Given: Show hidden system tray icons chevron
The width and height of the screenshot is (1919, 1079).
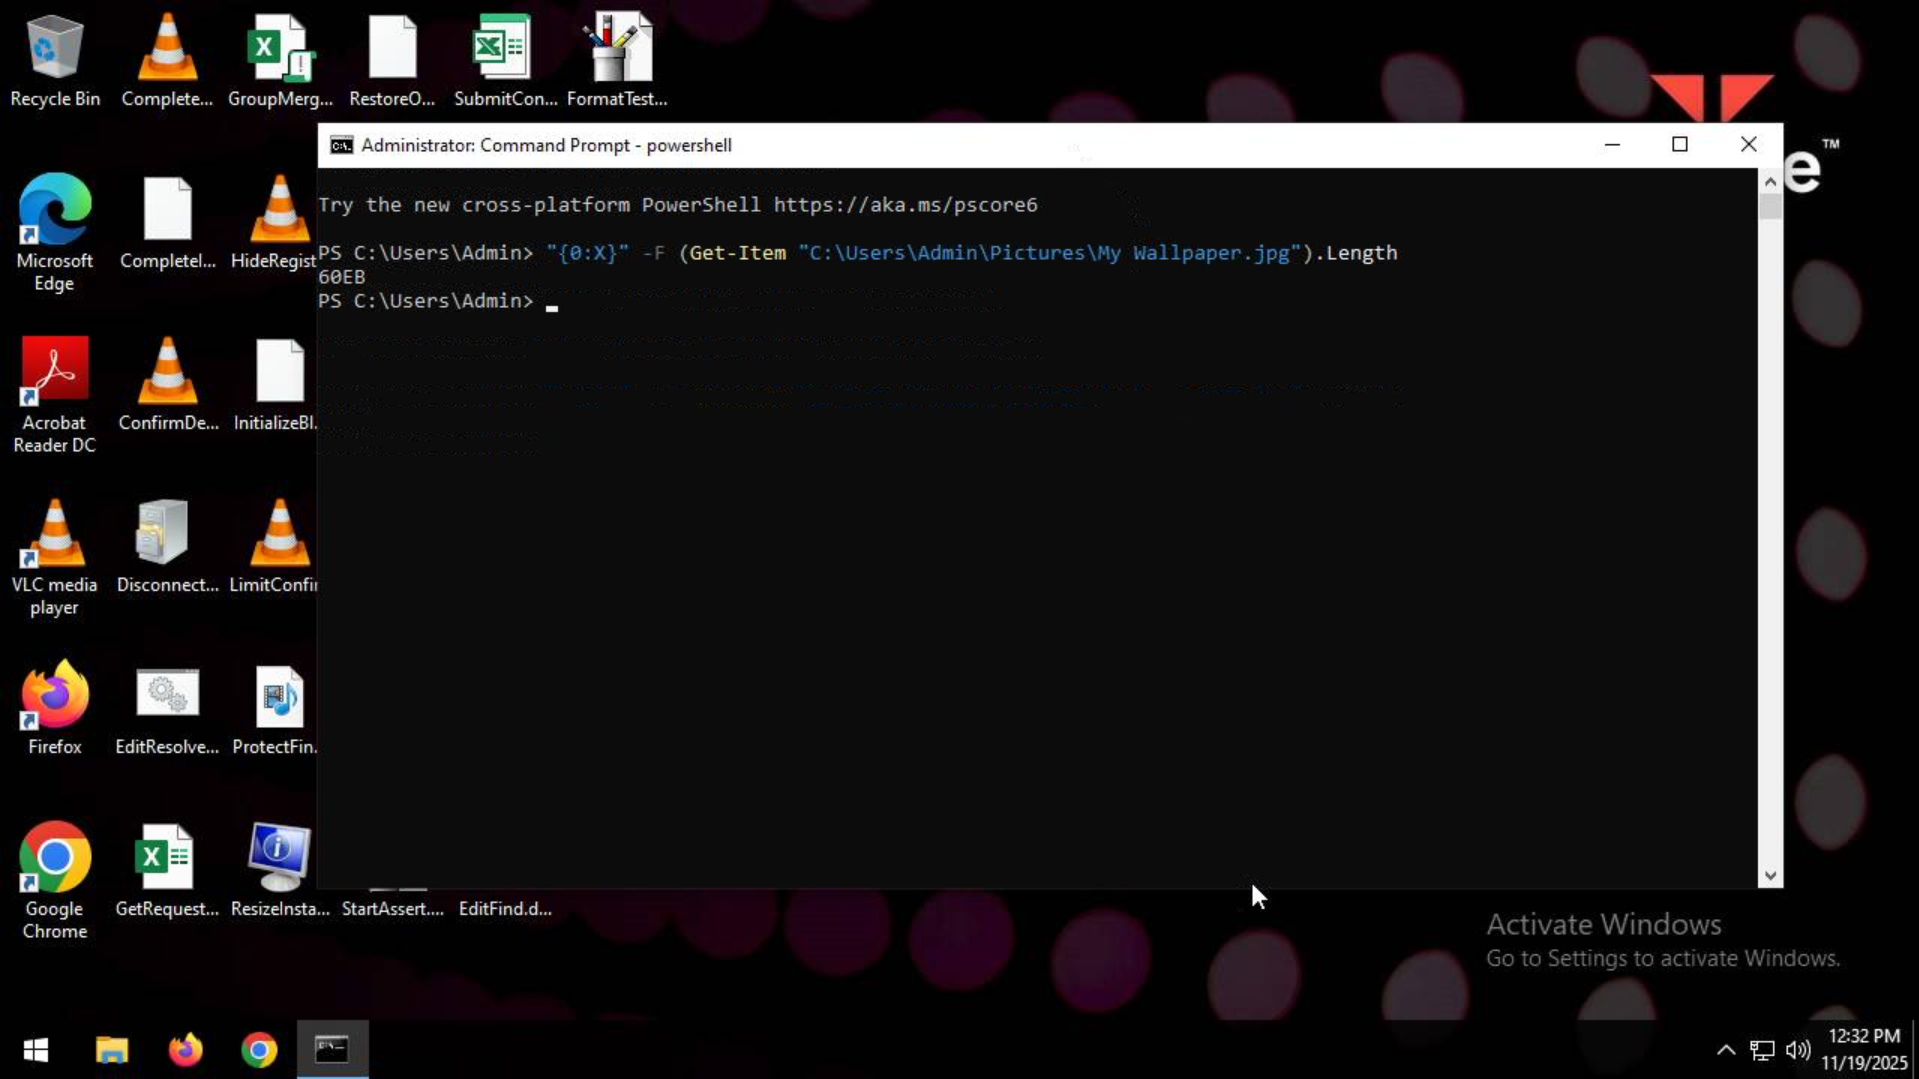Looking at the screenshot, I should point(1726,1050).
